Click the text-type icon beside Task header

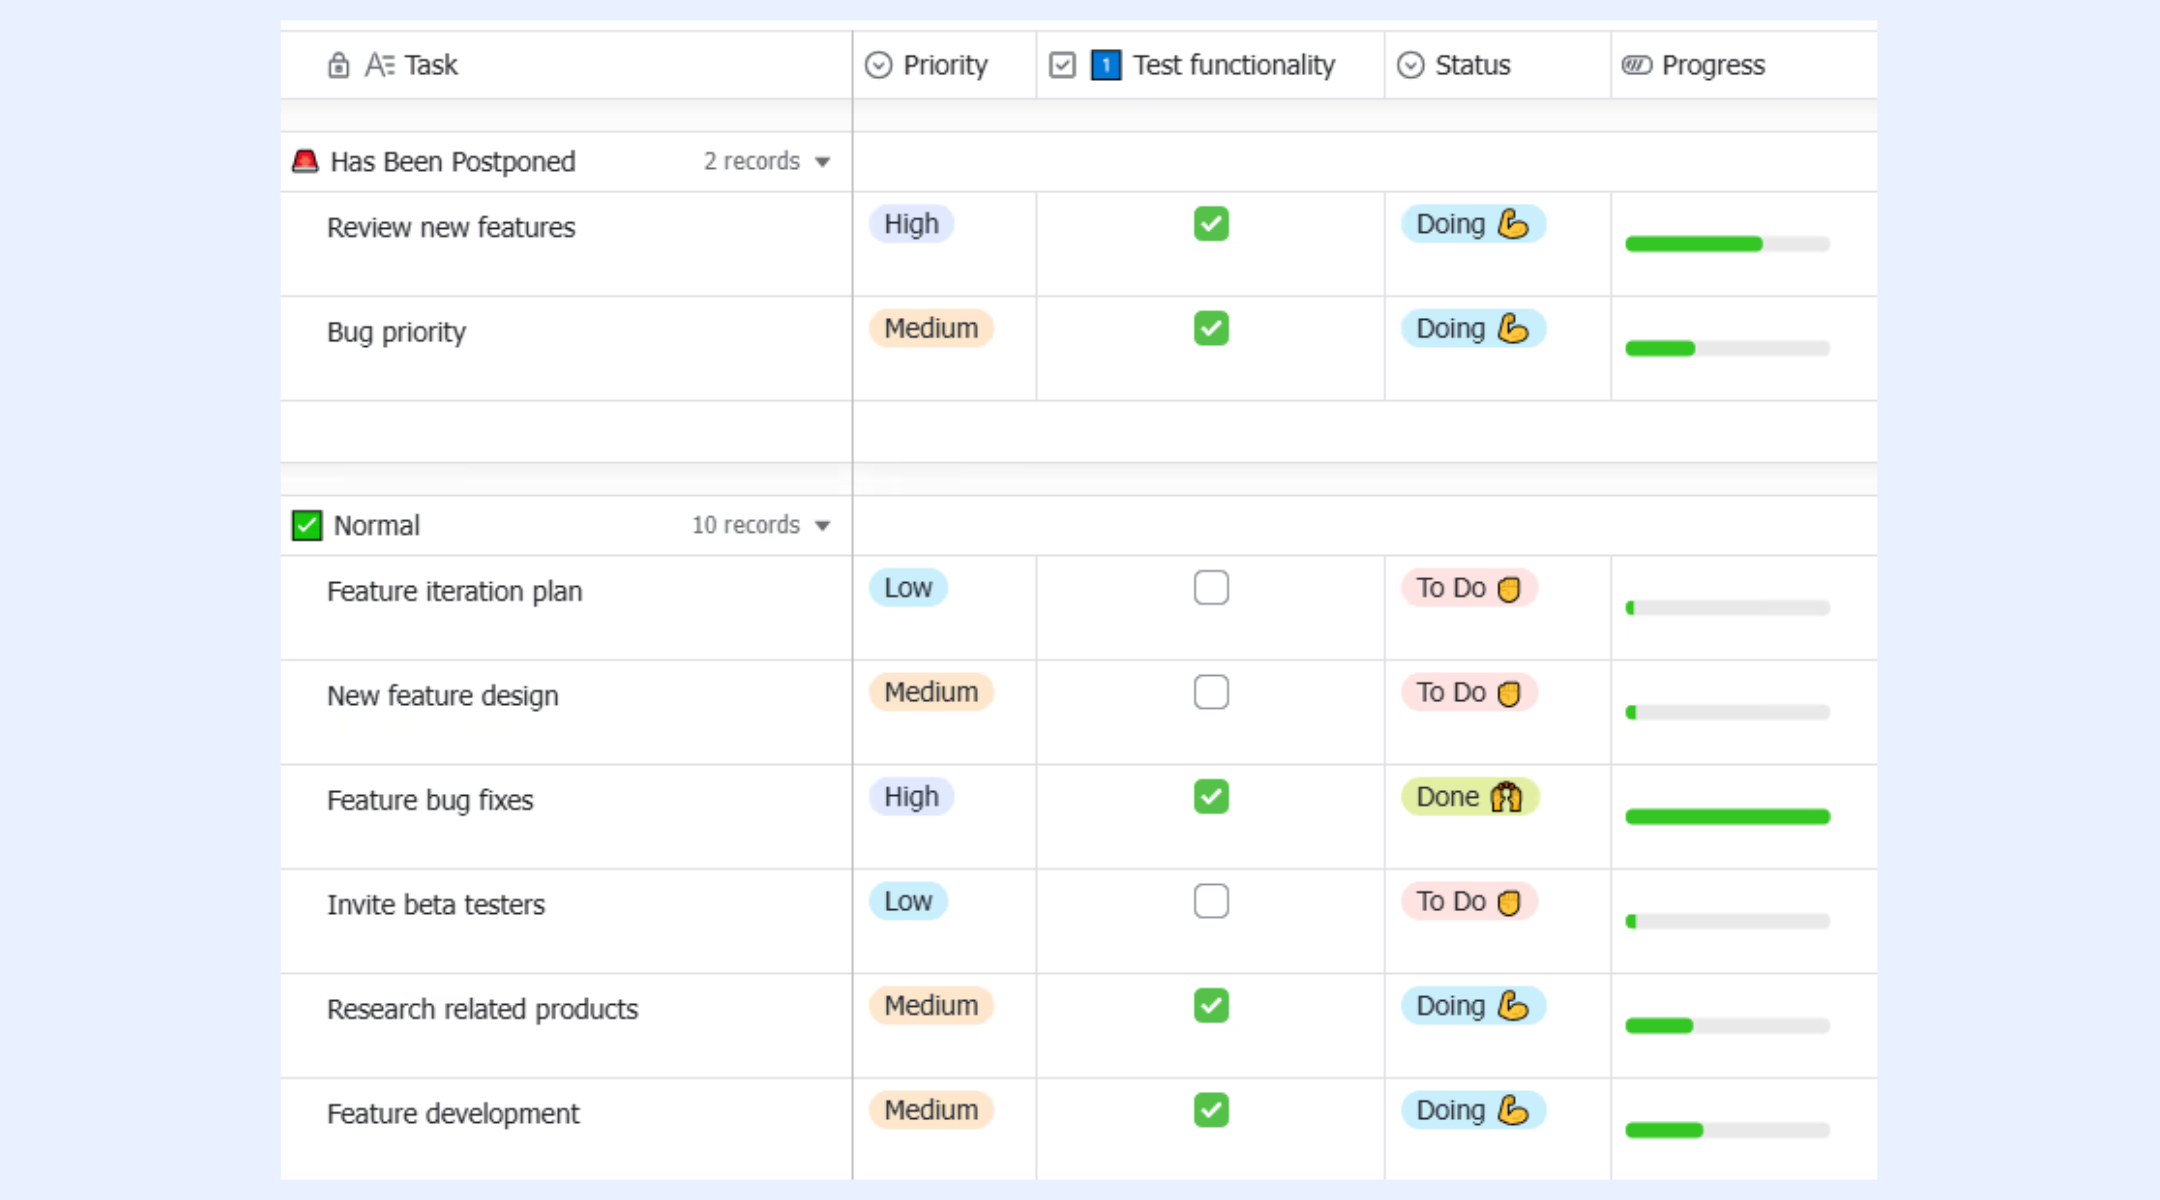pyautogui.click(x=379, y=65)
